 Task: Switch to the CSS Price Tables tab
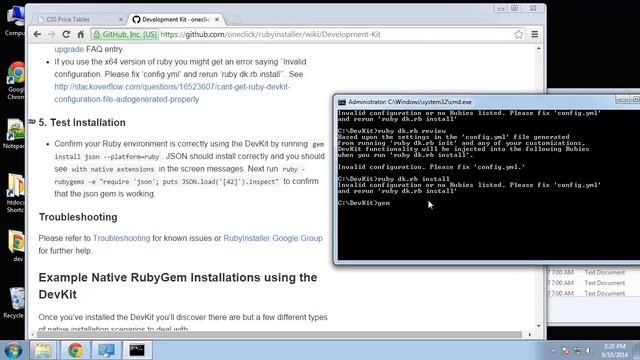pos(78,19)
